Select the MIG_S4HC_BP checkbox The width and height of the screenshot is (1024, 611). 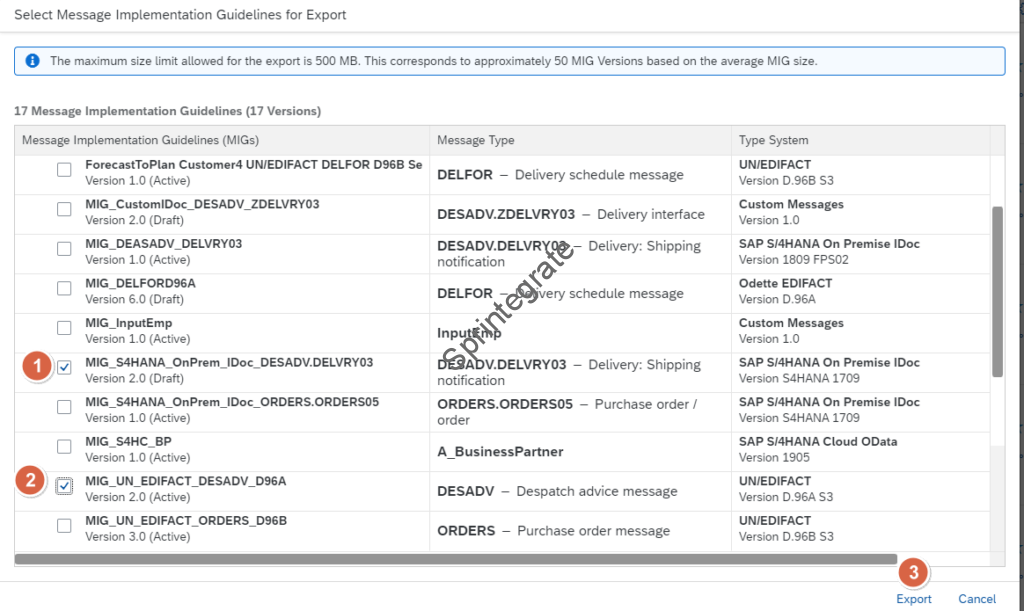(x=64, y=447)
